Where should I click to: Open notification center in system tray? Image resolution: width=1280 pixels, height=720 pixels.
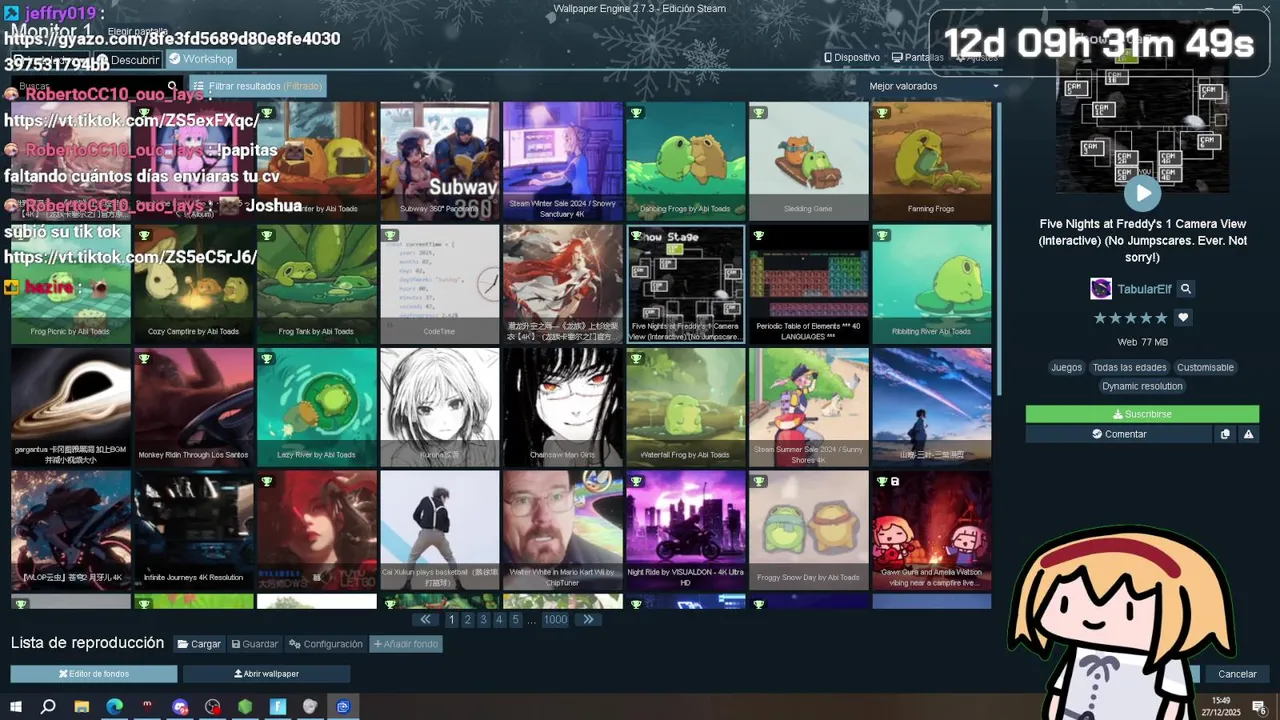point(1259,707)
